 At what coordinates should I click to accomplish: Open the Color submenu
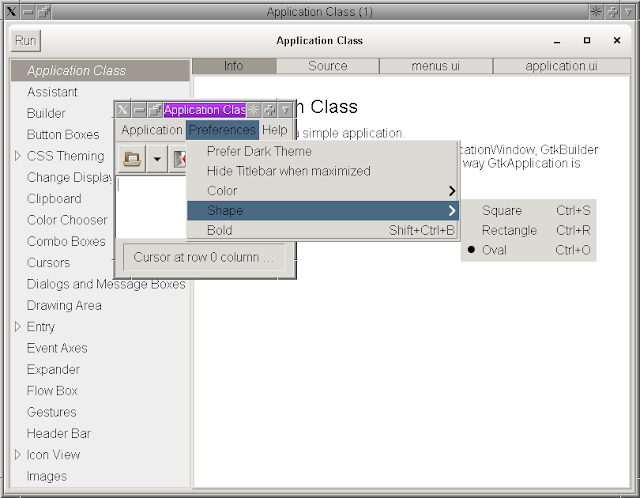[323, 191]
